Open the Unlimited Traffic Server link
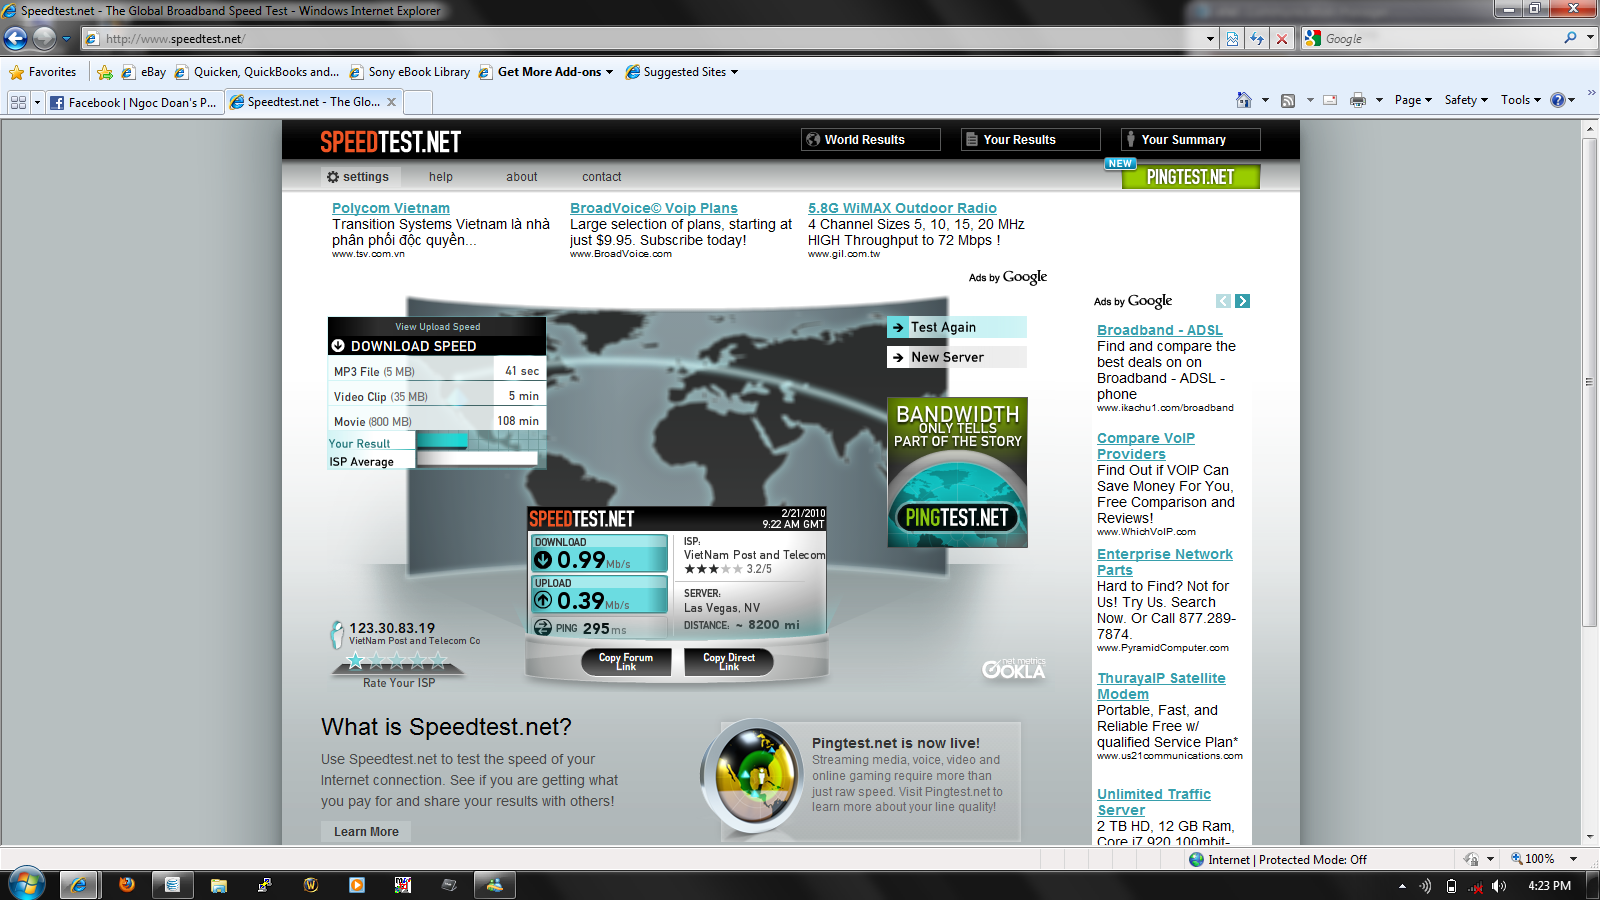The image size is (1600, 900). [1154, 802]
